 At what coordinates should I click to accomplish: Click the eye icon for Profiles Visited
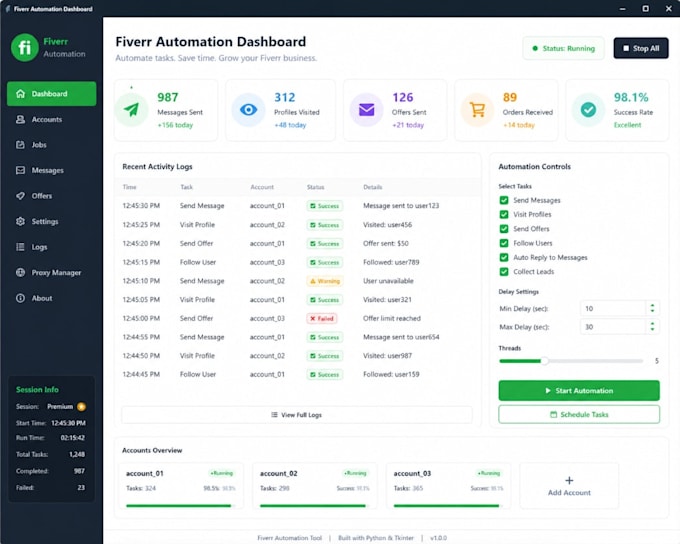tap(248, 110)
